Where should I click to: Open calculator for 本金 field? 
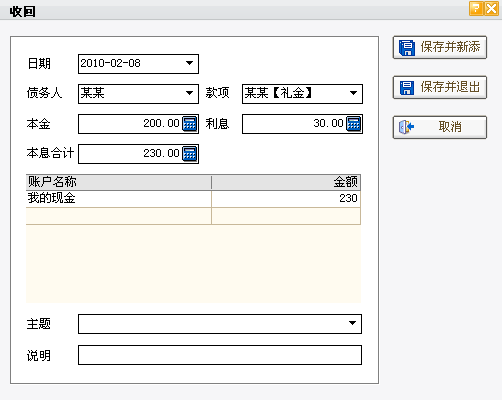click(190, 124)
